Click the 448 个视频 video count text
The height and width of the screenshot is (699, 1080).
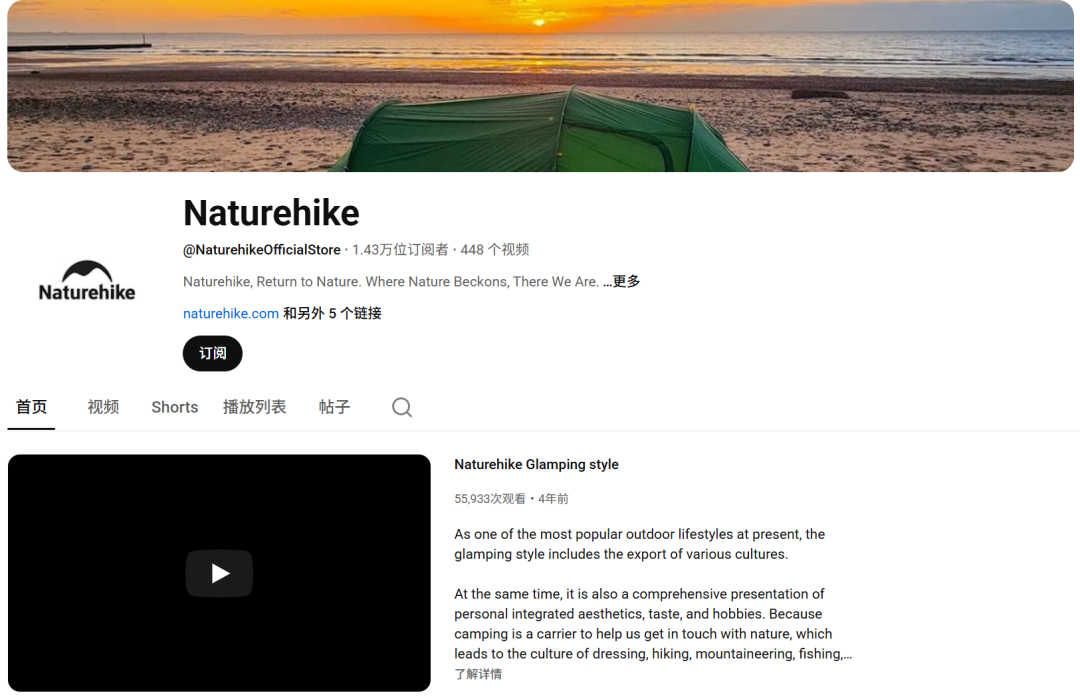coord(495,249)
